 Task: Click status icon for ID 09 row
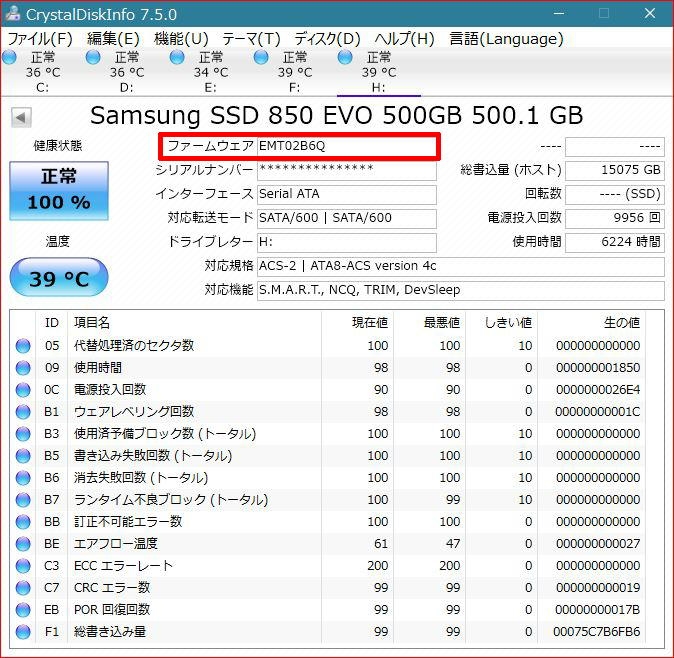[23, 368]
